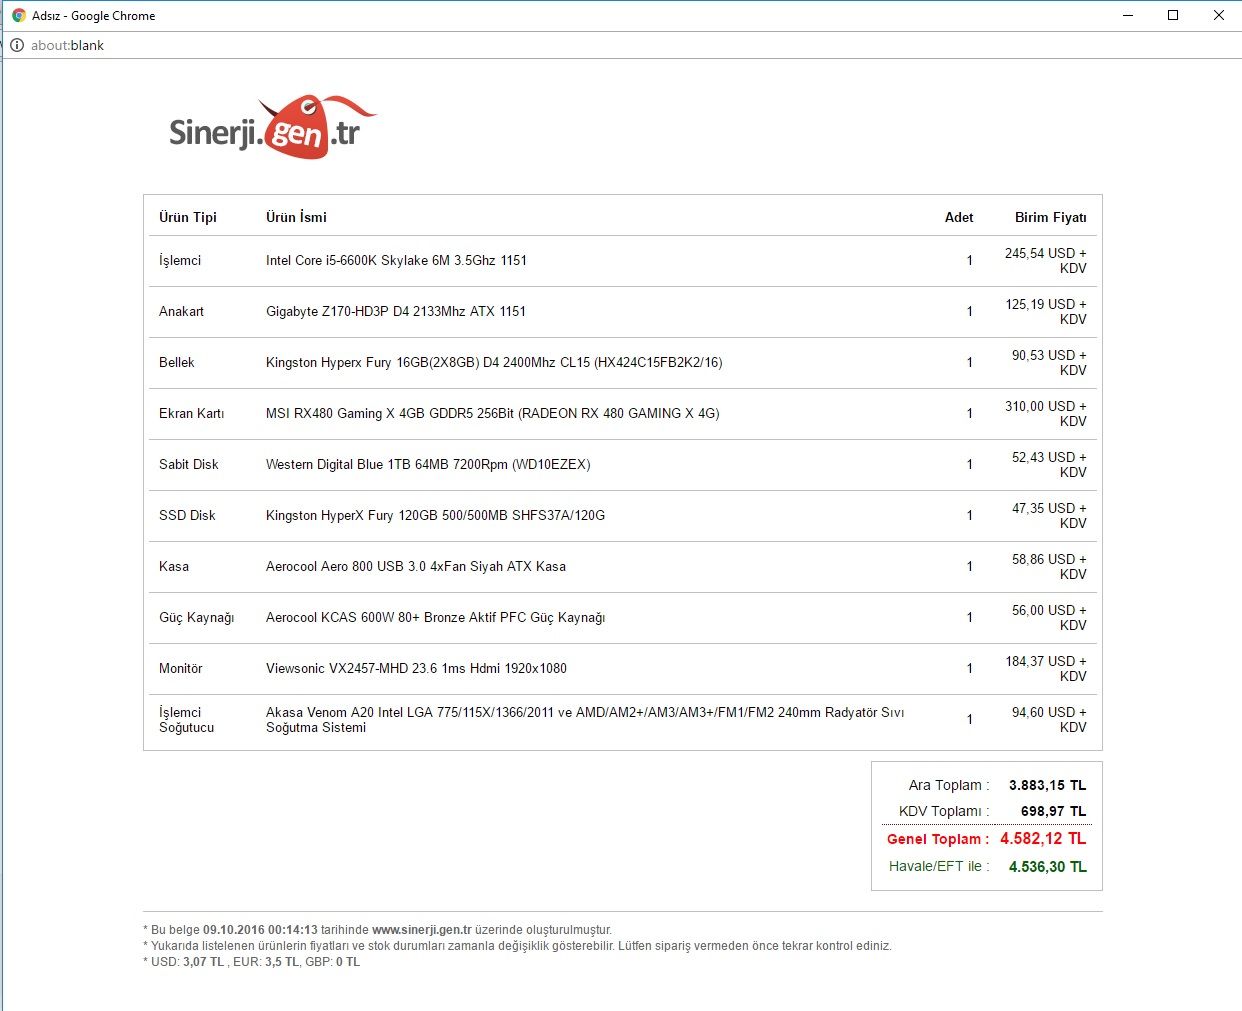Click the KDV Toplamı value 698,97 TL
Image resolution: width=1242 pixels, height=1011 pixels.
[1053, 811]
